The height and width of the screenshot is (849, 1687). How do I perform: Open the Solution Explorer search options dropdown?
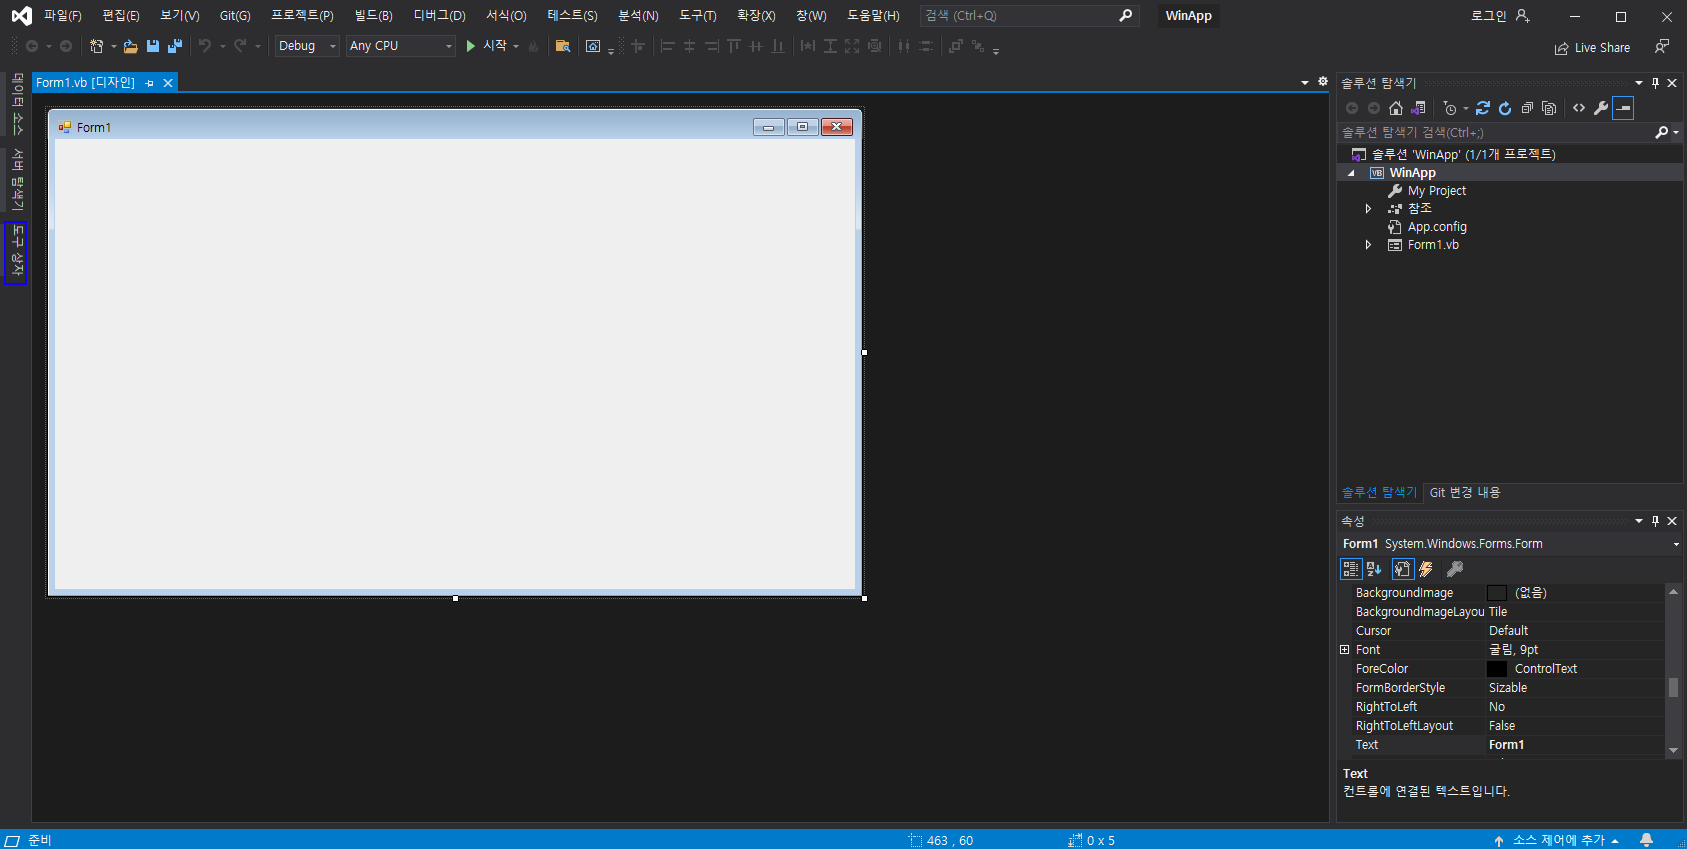coord(1676,132)
